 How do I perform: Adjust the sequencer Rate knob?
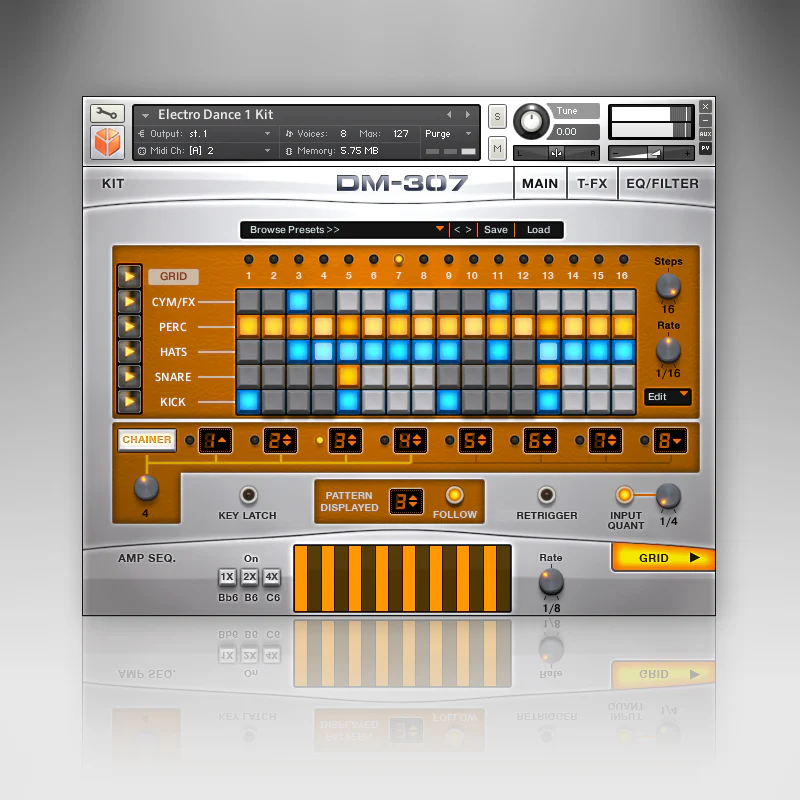point(668,350)
